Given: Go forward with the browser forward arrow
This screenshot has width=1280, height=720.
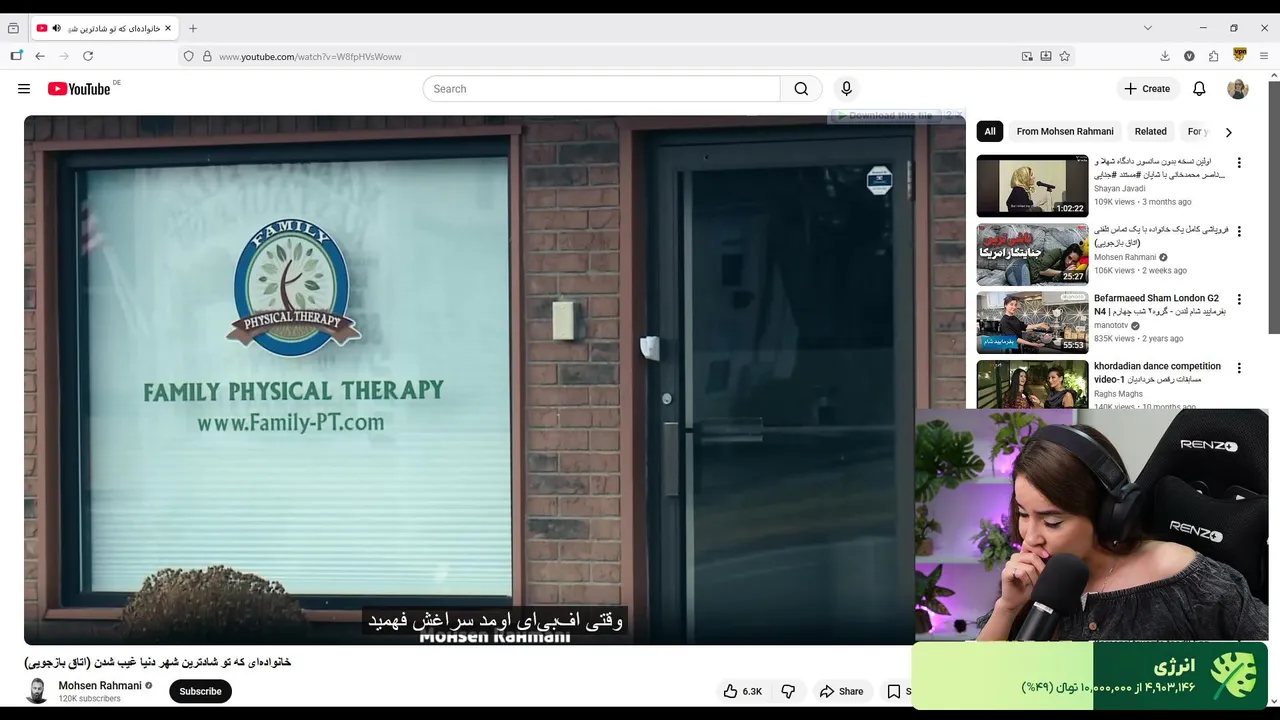Looking at the screenshot, I should [x=64, y=56].
